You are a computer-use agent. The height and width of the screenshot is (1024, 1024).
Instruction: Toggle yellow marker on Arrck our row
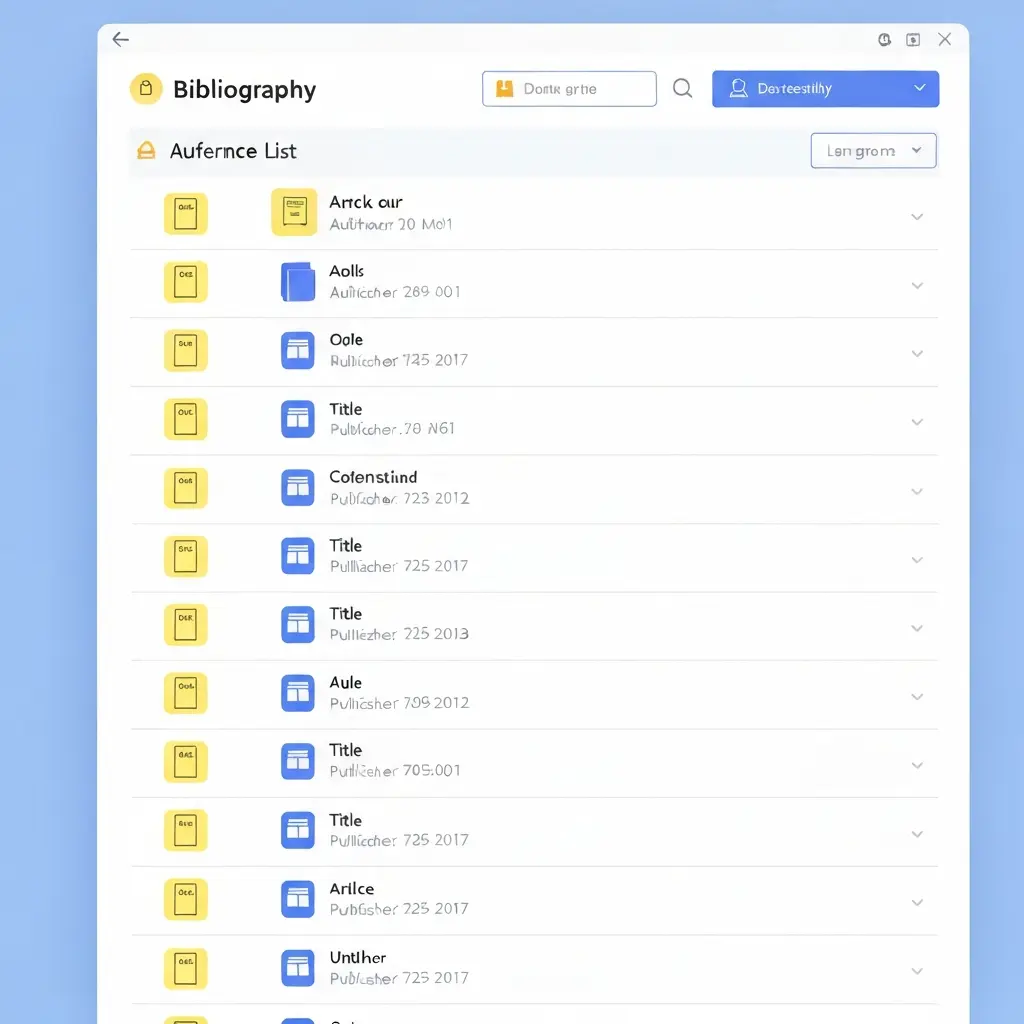coord(185,214)
